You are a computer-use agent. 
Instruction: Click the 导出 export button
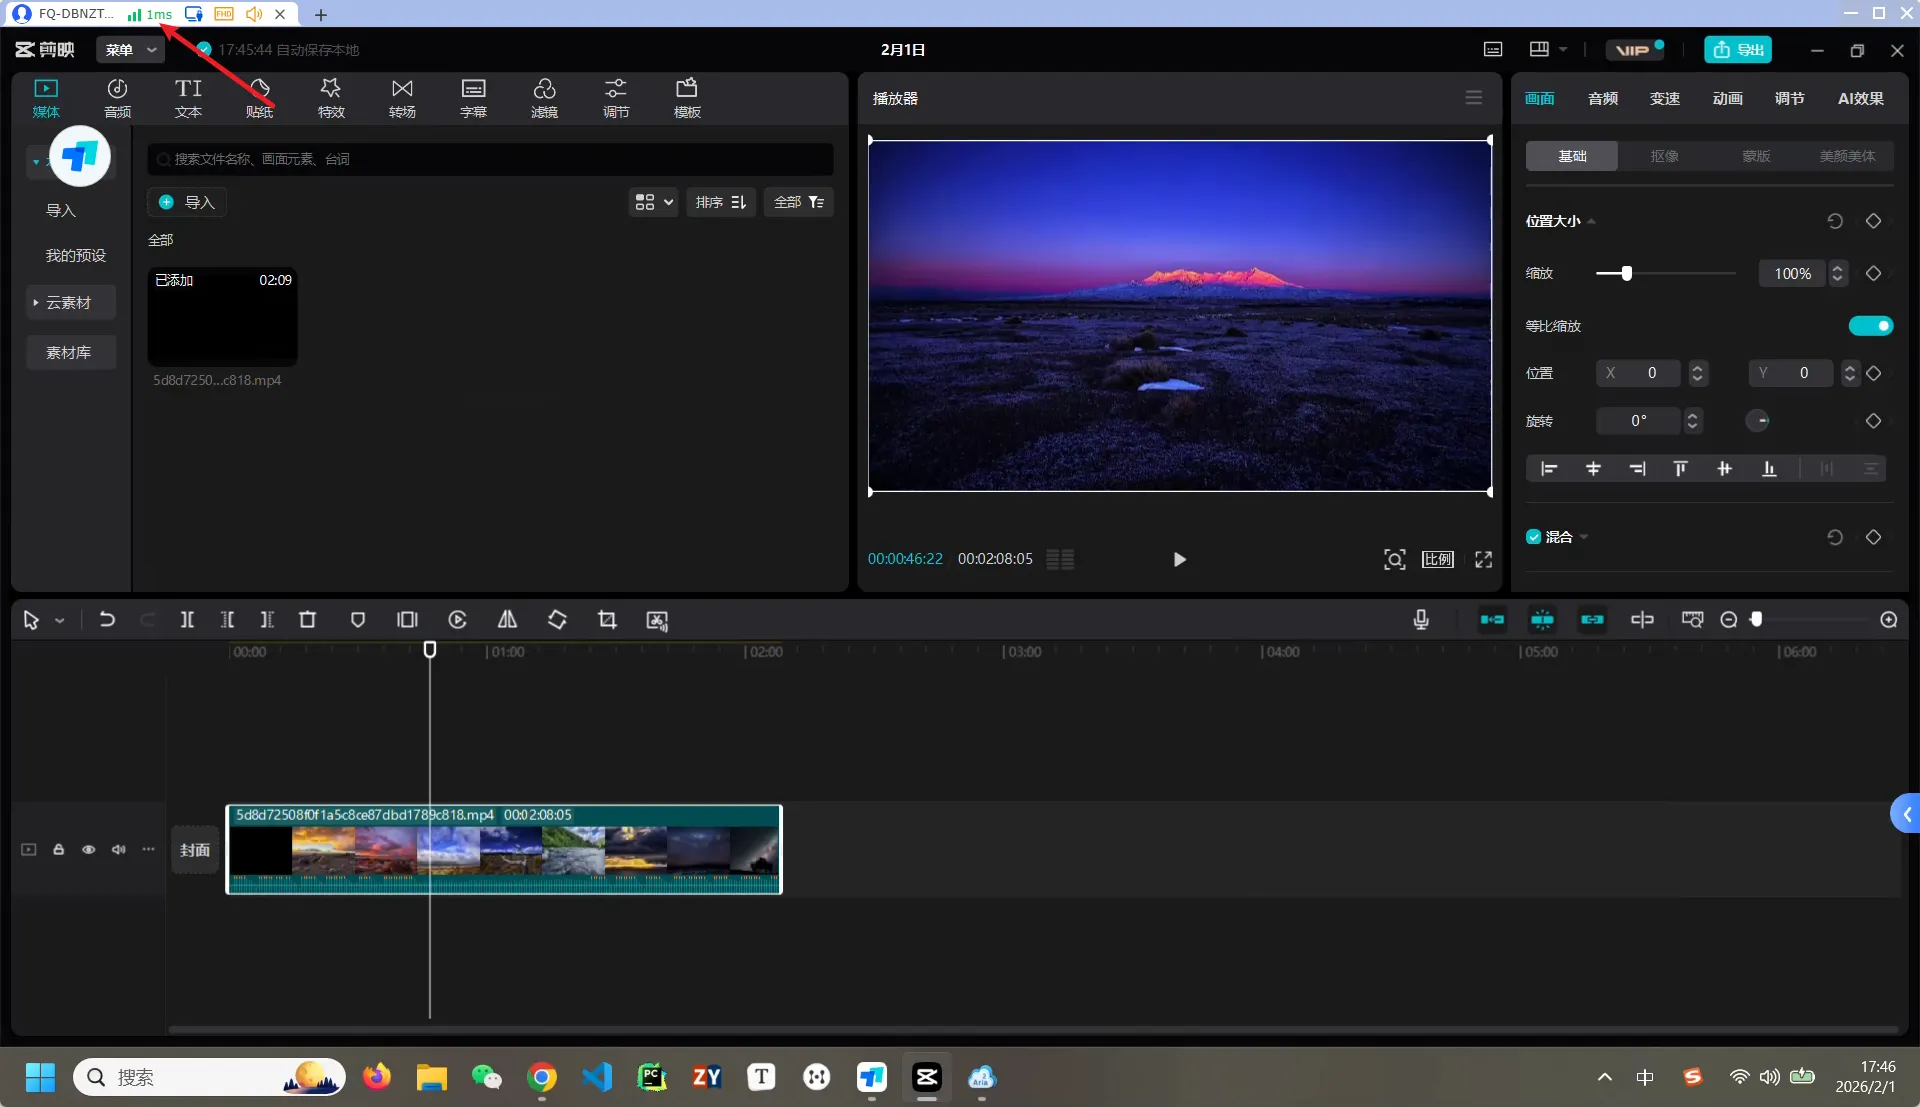1738,49
